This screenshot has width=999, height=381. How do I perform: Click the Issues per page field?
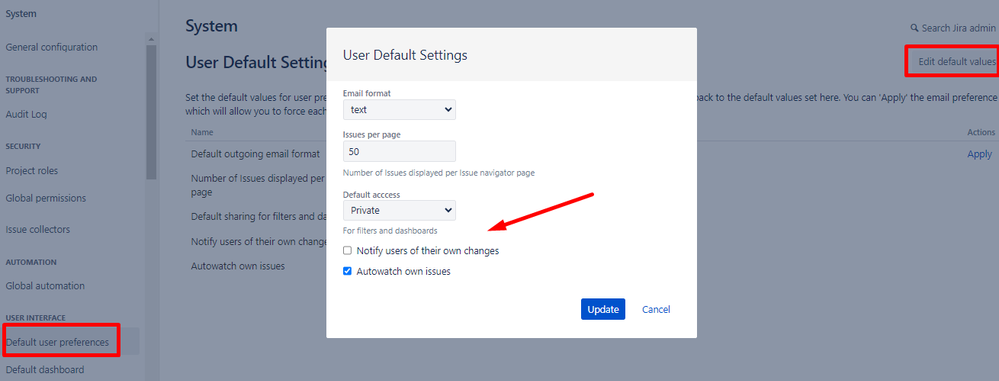399,152
